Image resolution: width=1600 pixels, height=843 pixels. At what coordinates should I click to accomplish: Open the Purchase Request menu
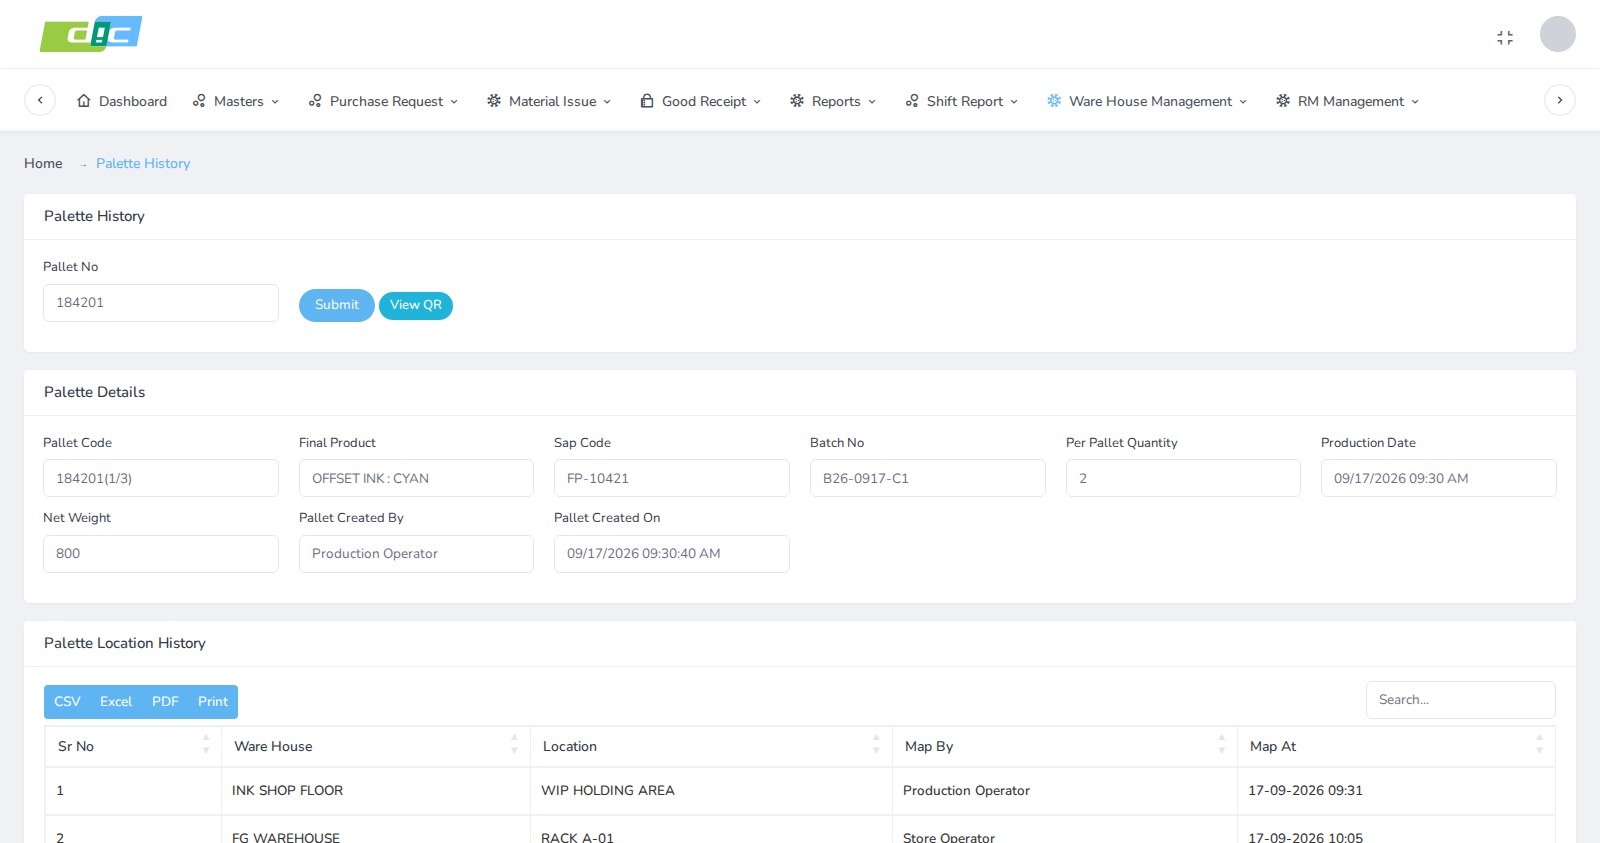[x=384, y=101]
